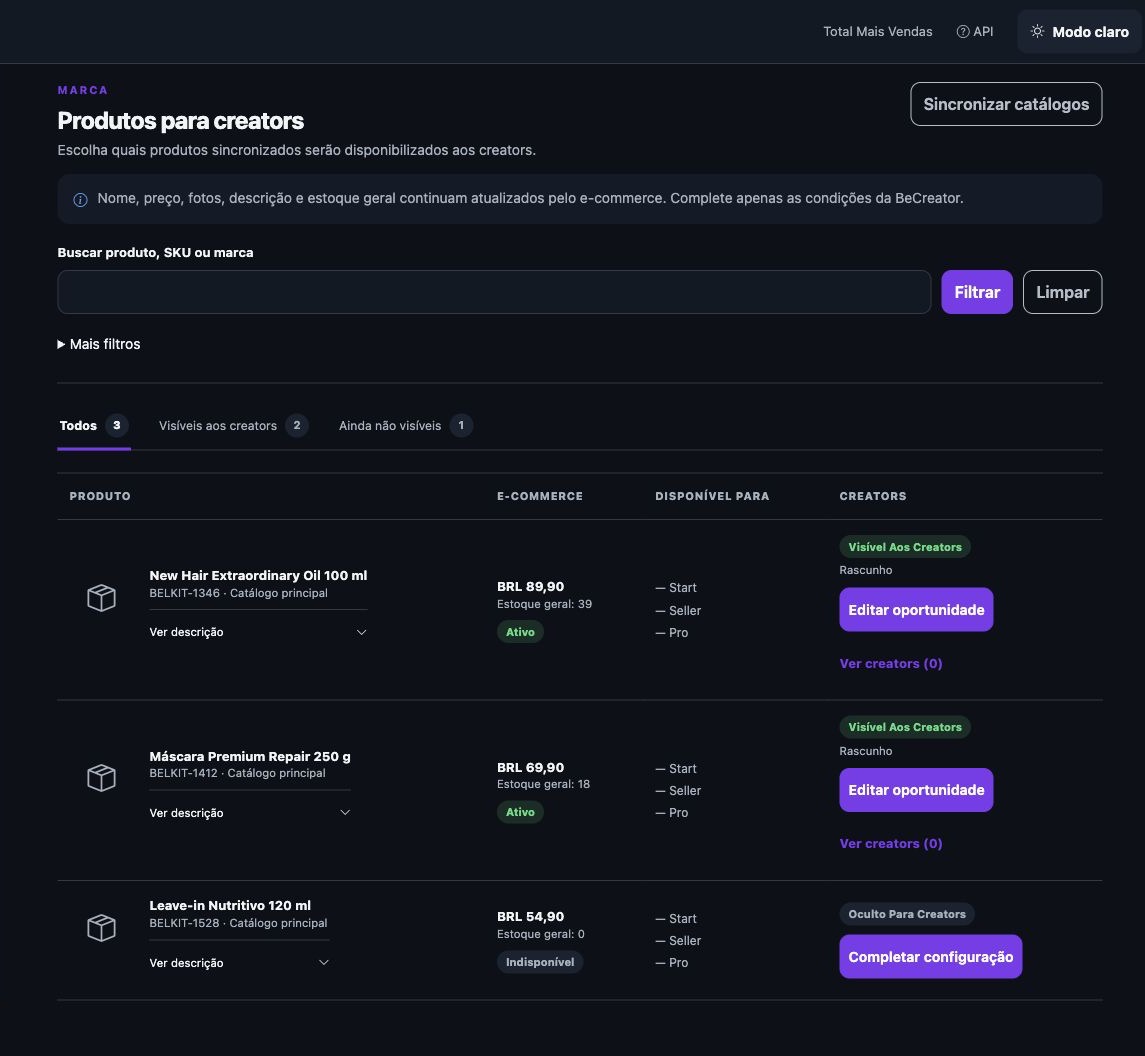Click the Ativo badge for BRL 89,90
Image resolution: width=1145 pixels, height=1056 pixels.
tap(520, 632)
